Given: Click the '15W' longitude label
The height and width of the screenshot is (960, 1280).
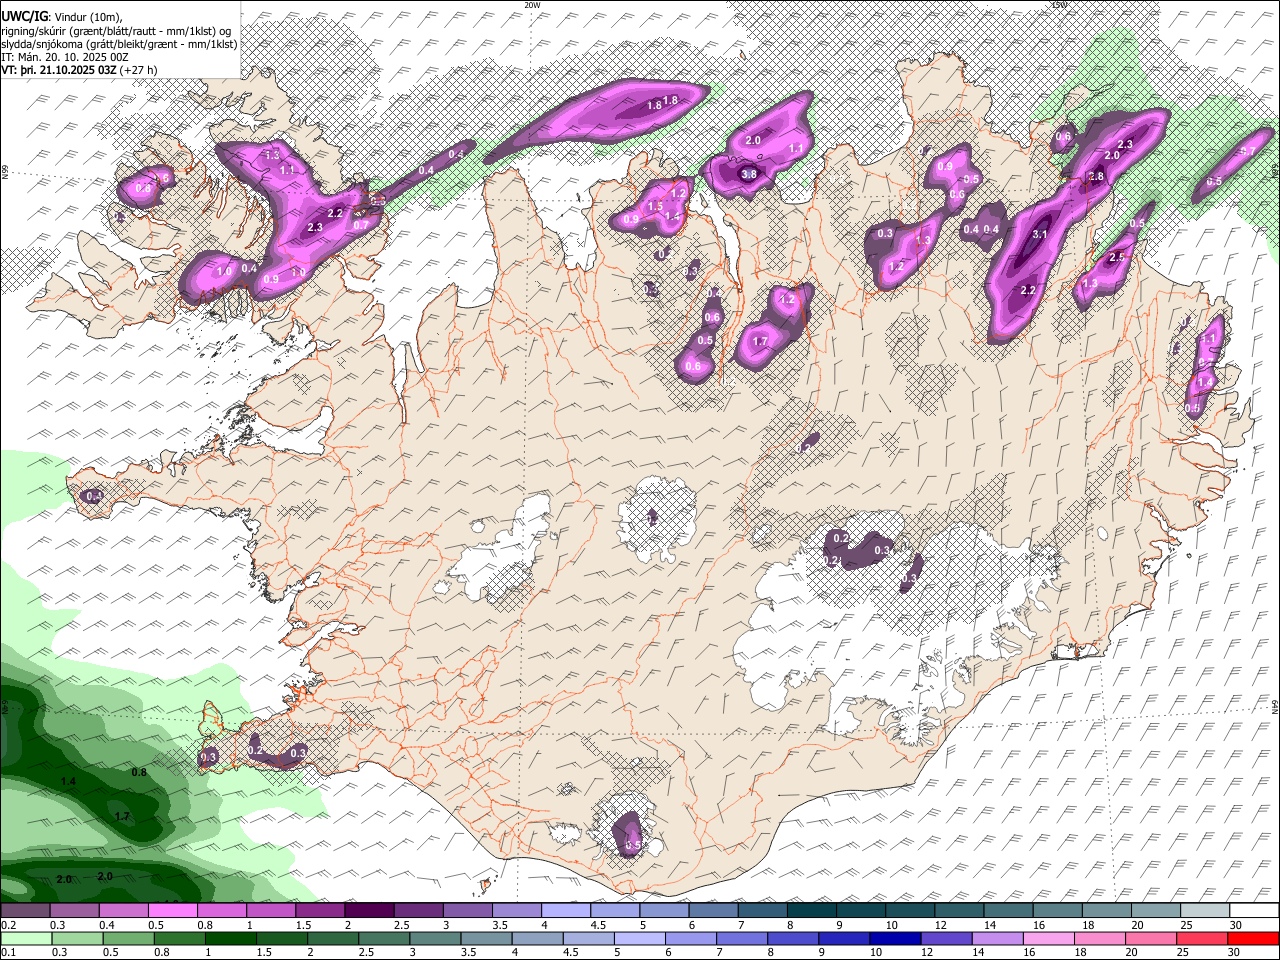Looking at the screenshot, I should [x=1060, y=5].
